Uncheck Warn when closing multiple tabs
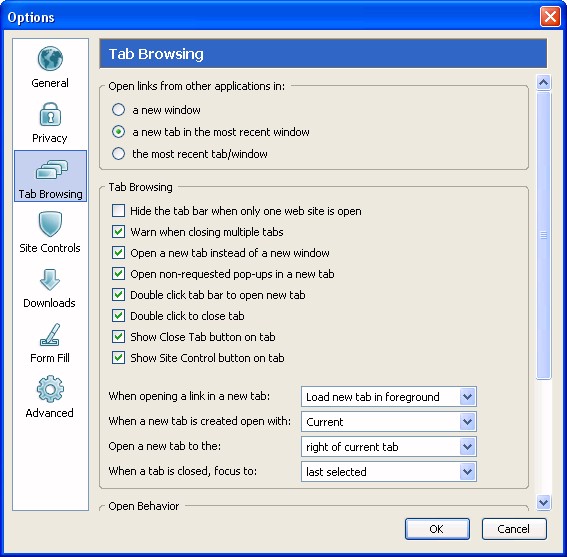The height and width of the screenshot is (557, 567). point(118,231)
